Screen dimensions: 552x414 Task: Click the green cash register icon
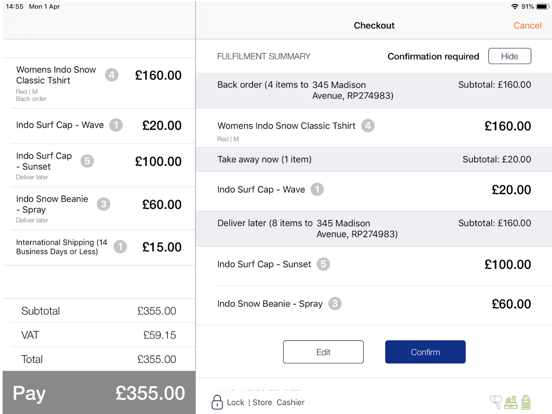coord(511,402)
